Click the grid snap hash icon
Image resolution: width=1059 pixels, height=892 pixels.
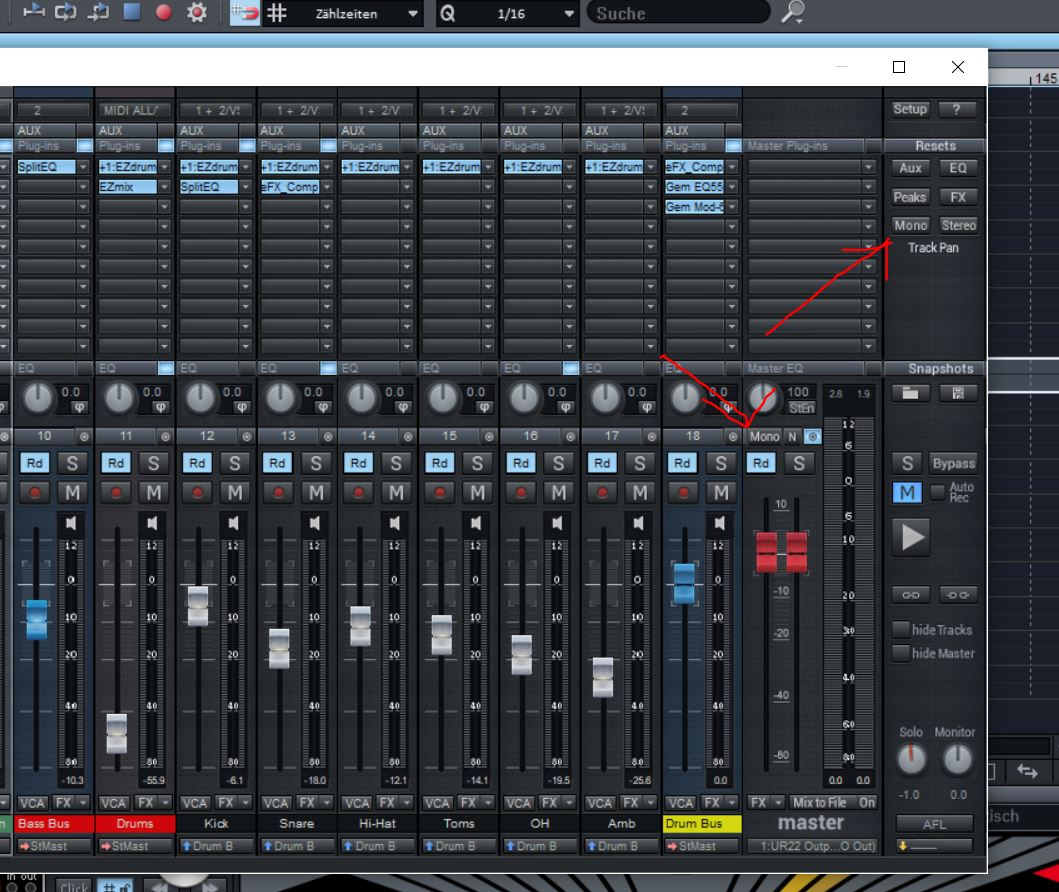pos(276,12)
